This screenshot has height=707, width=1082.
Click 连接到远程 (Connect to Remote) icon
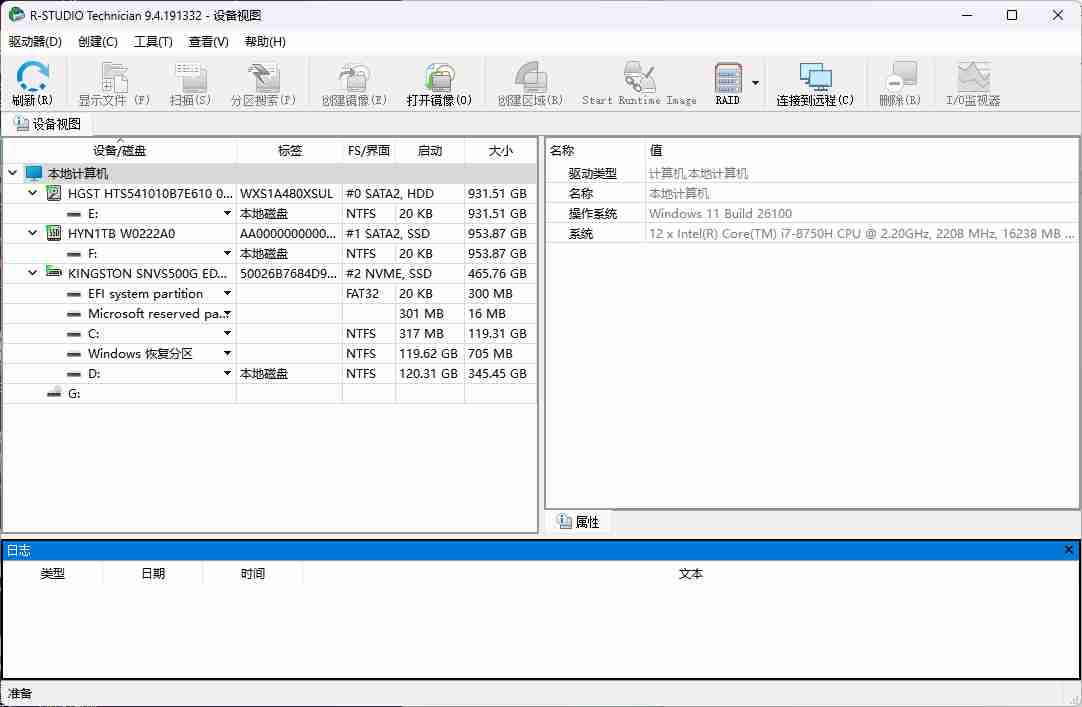pyautogui.click(x=814, y=82)
